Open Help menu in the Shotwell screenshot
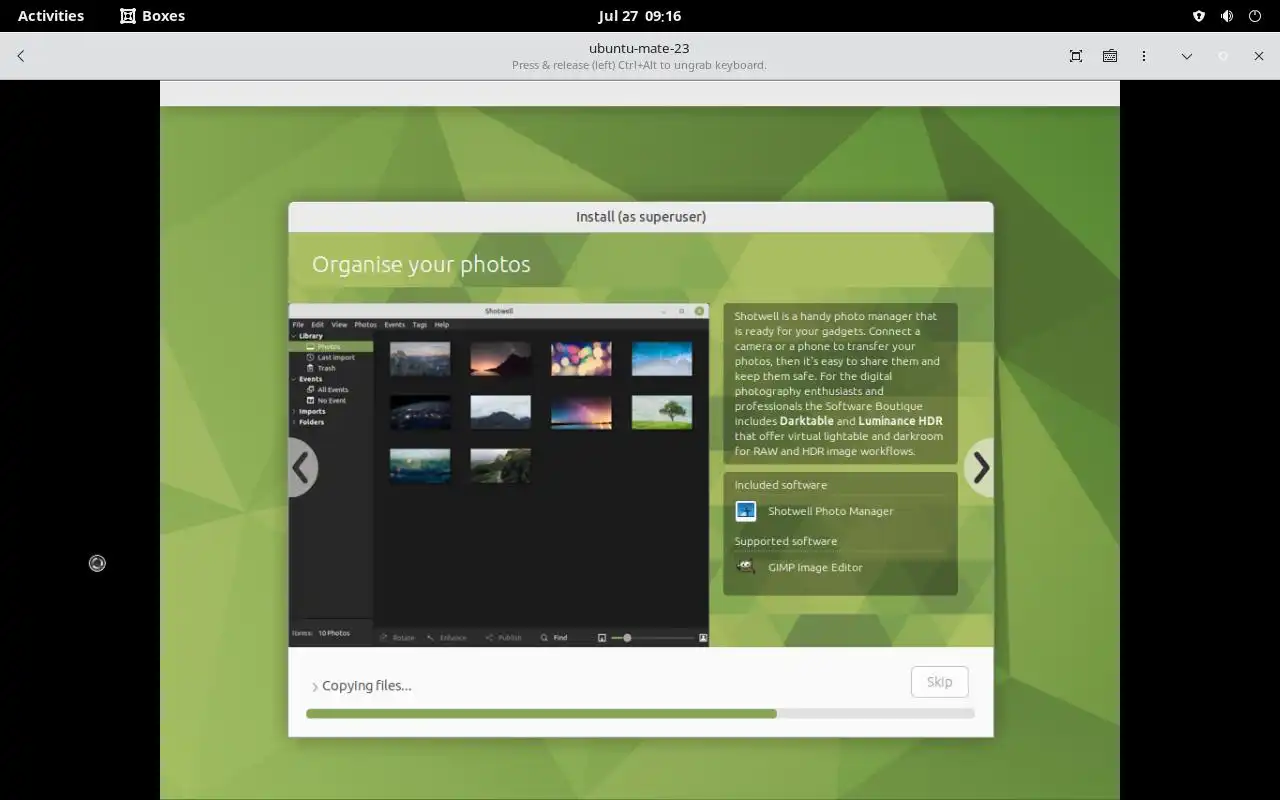This screenshot has height=800, width=1280. 441,325
